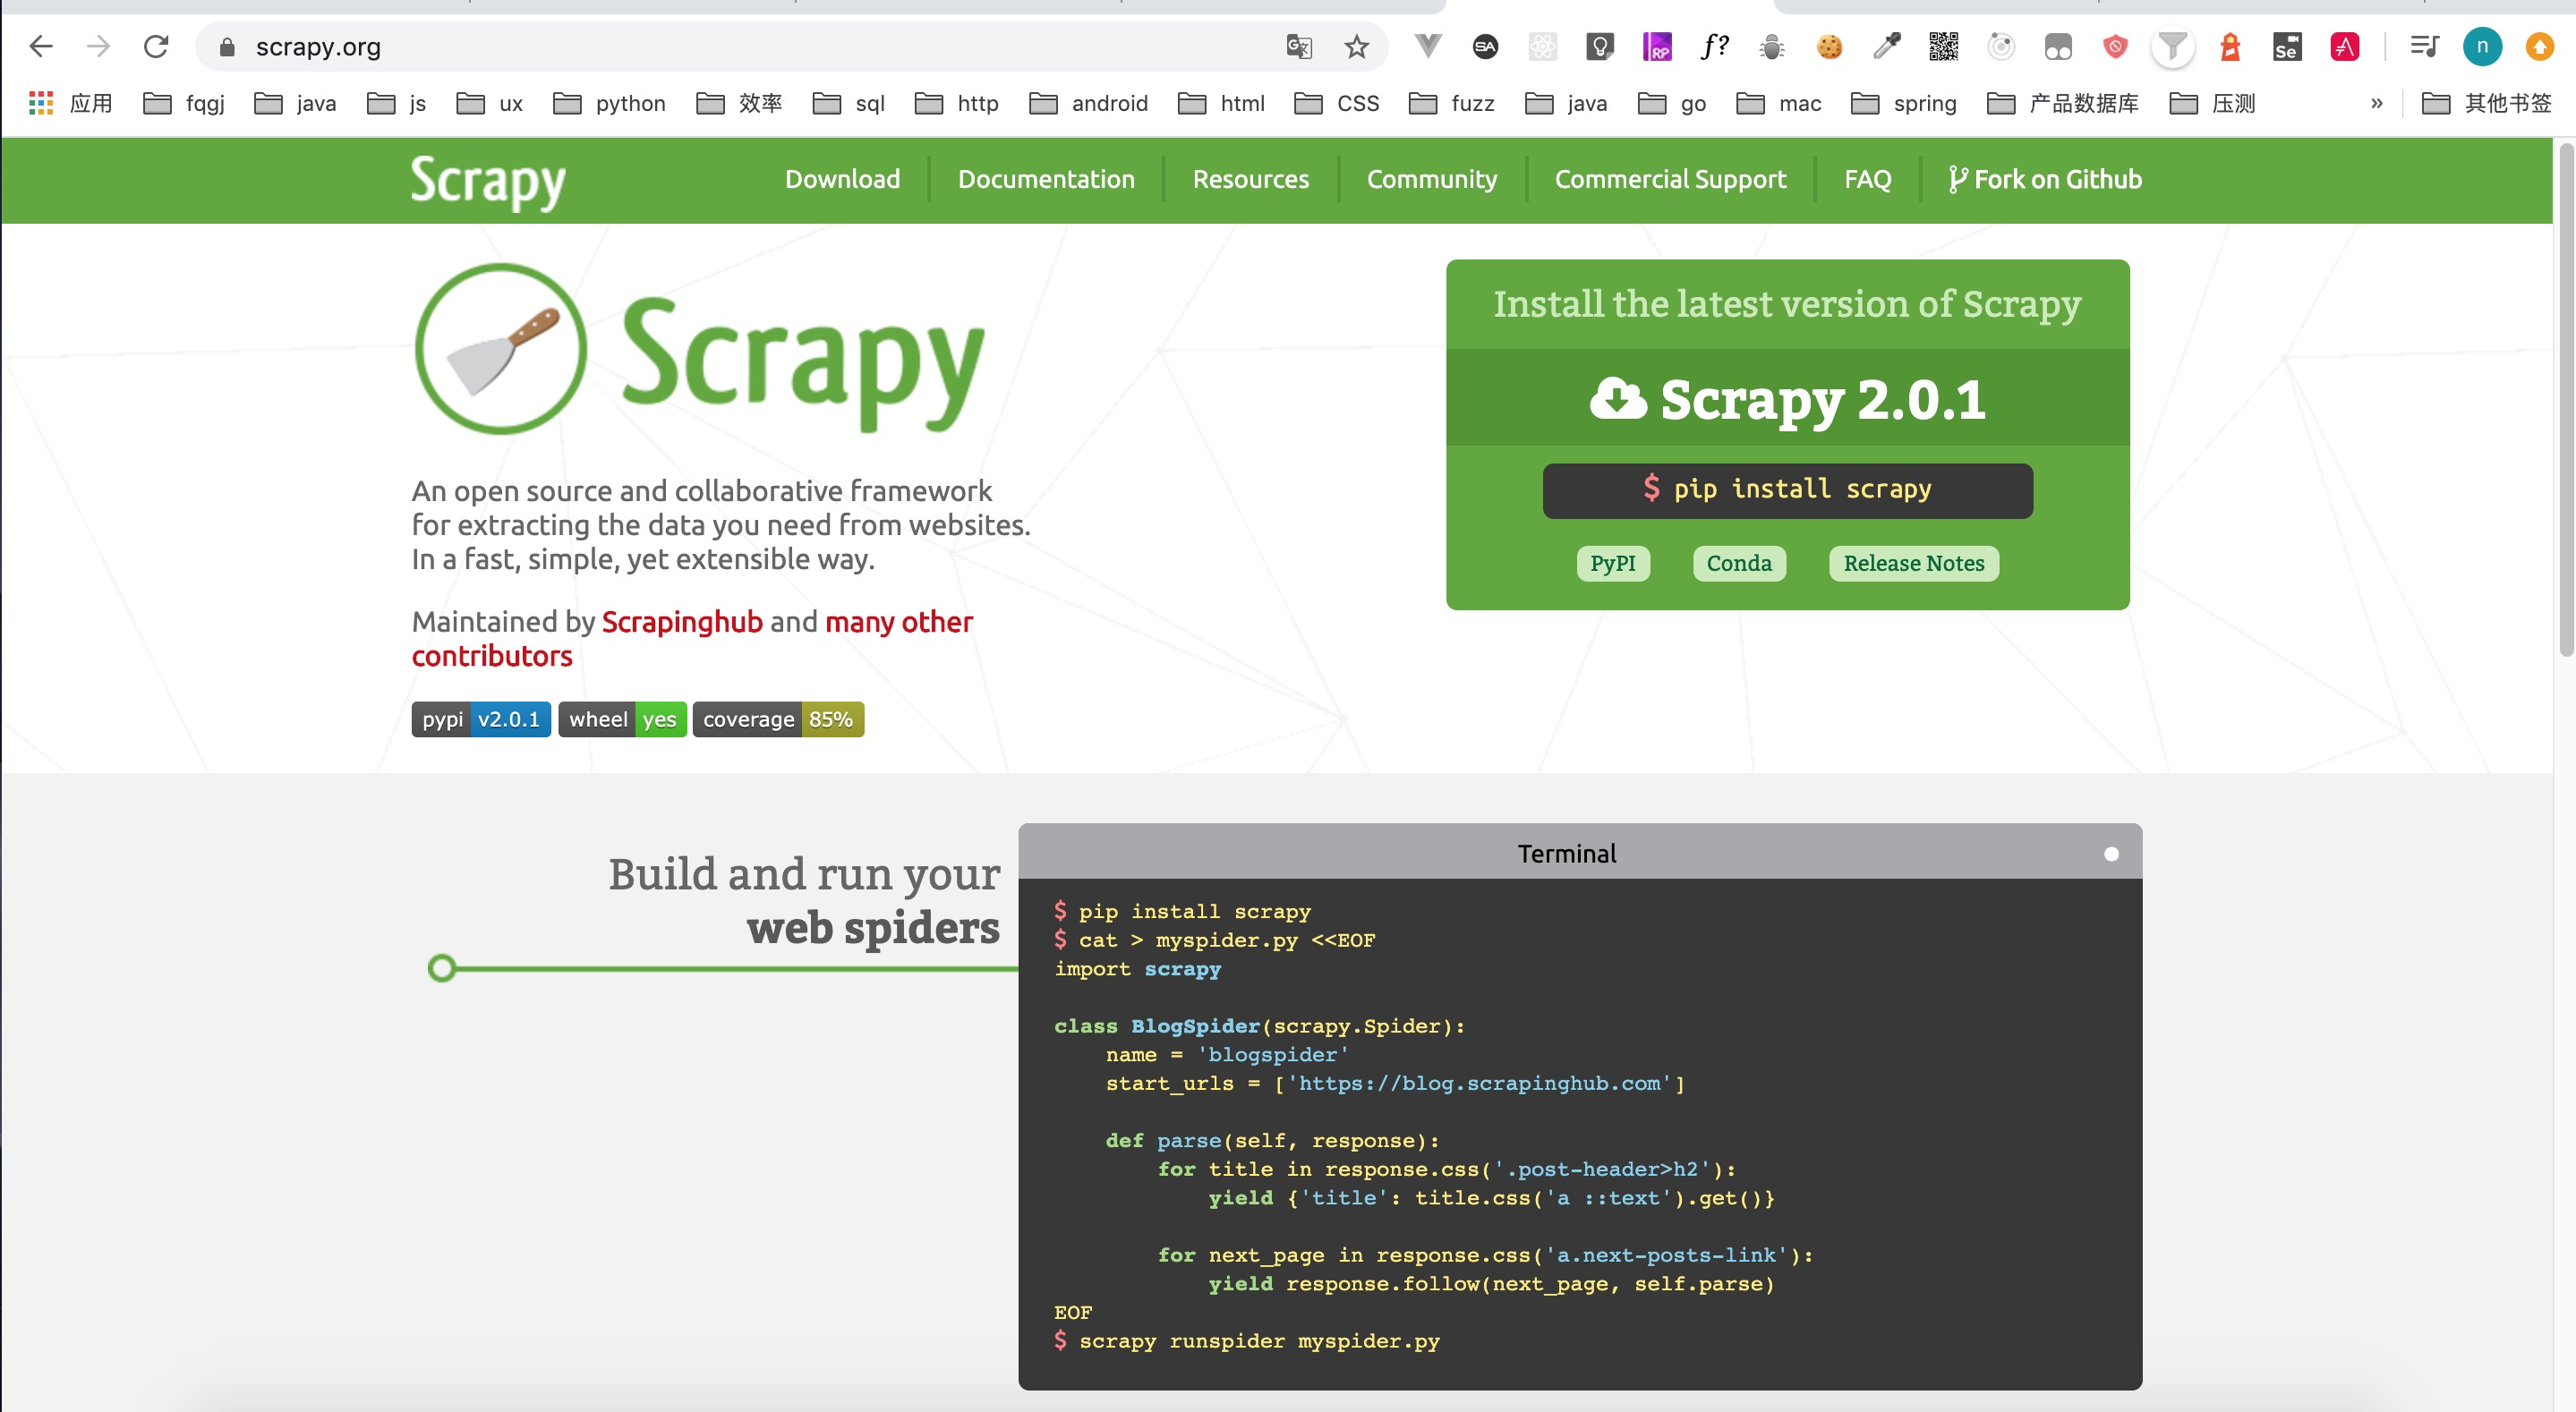Go to the Community nav item
The image size is (2576, 1412).
tap(1431, 179)
